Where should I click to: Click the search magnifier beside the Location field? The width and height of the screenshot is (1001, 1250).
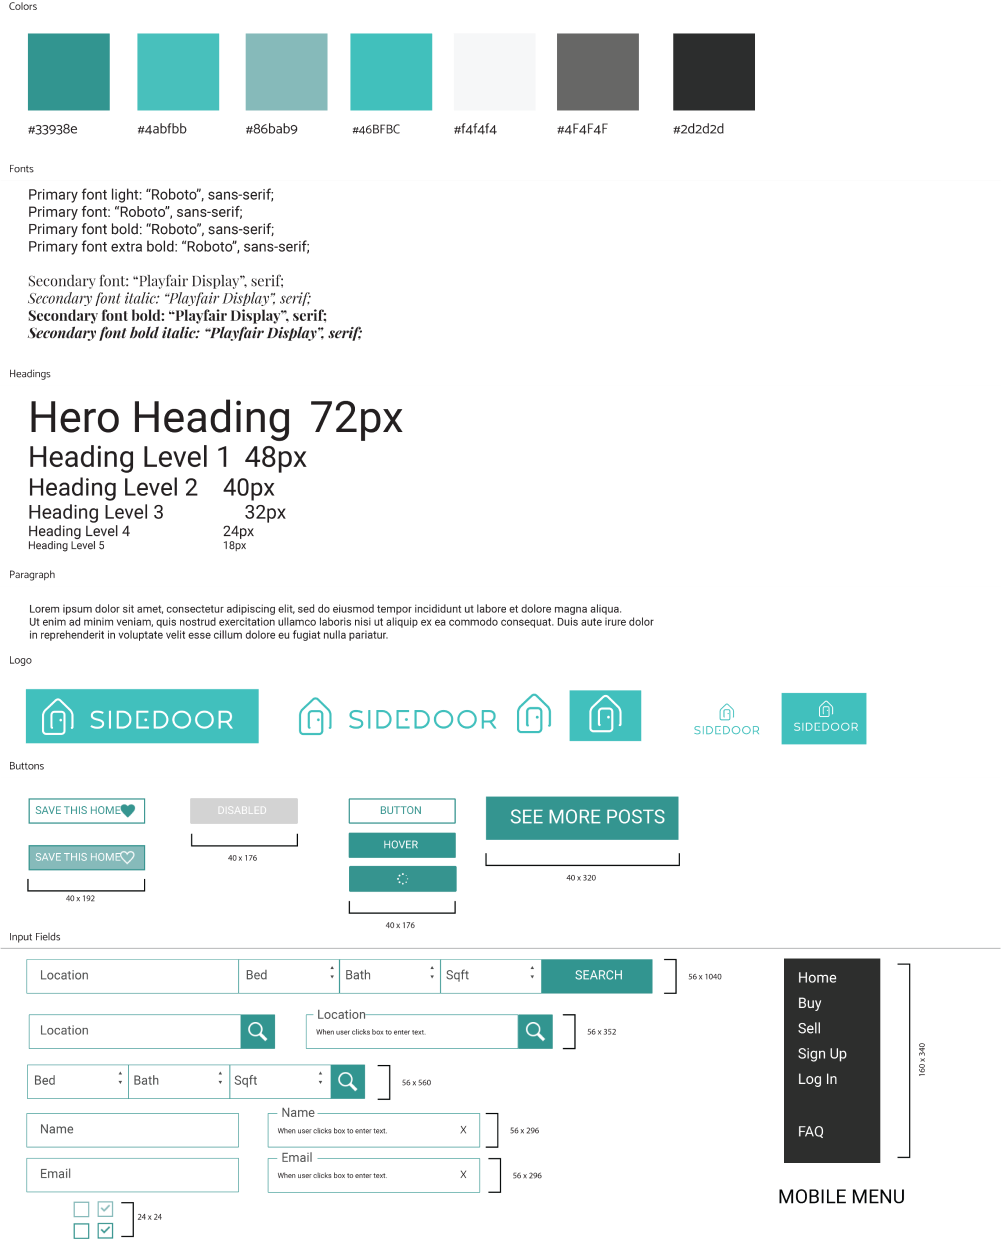point(257,1031)
